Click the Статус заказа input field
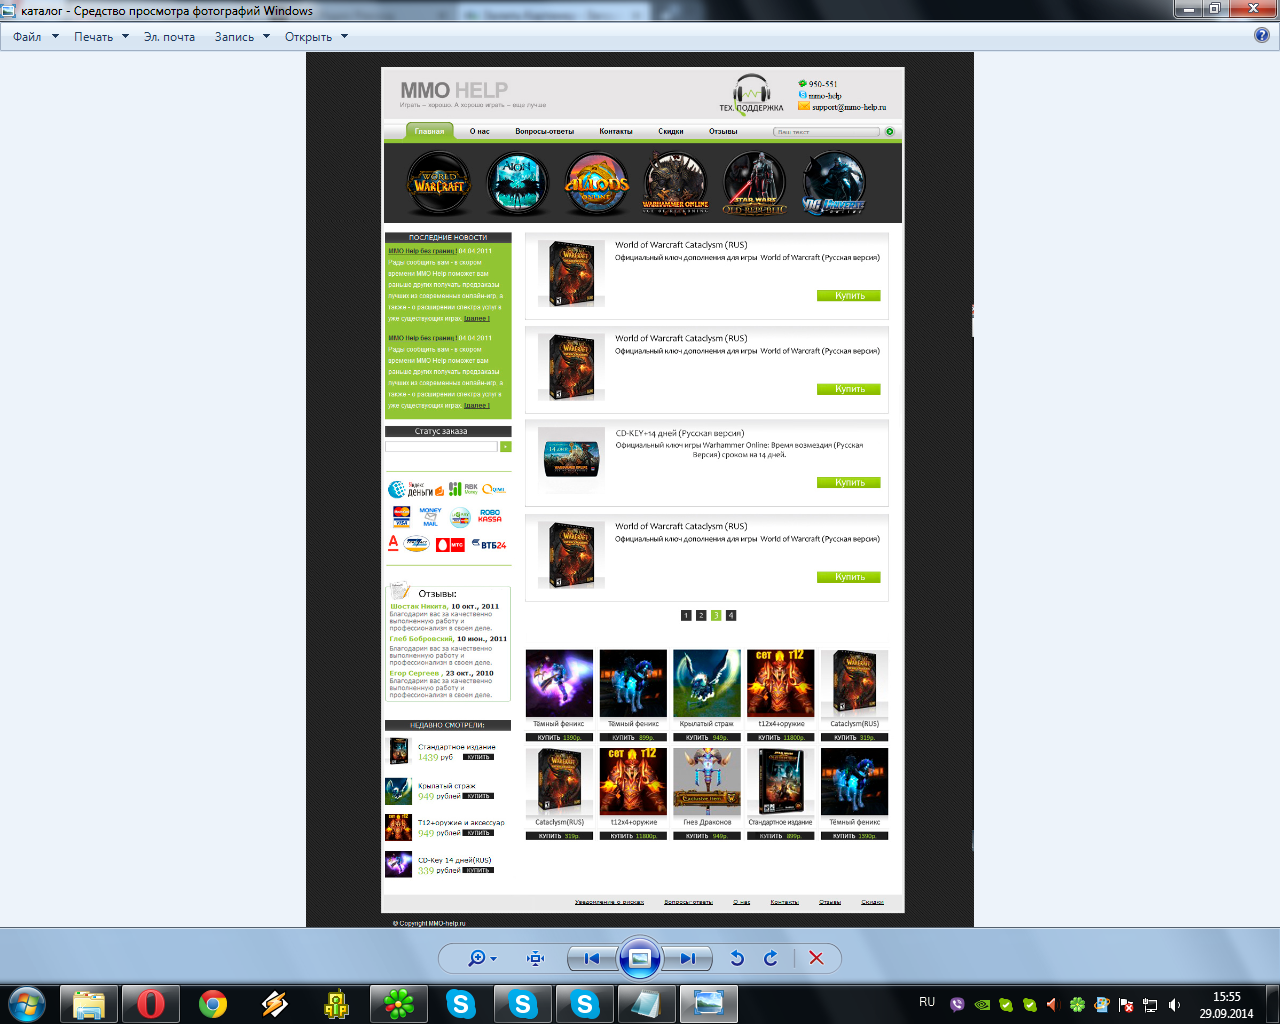 tap(441, 446)
